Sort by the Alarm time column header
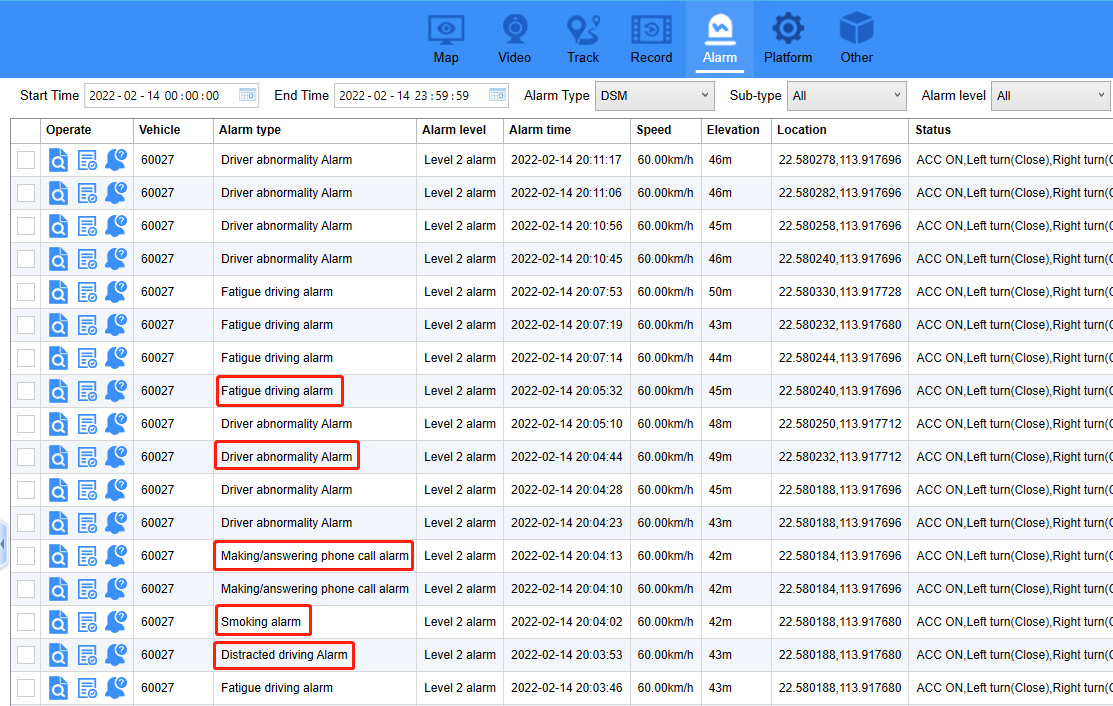This screenshot has height=706, width=1113. click(x=566, y=130)
